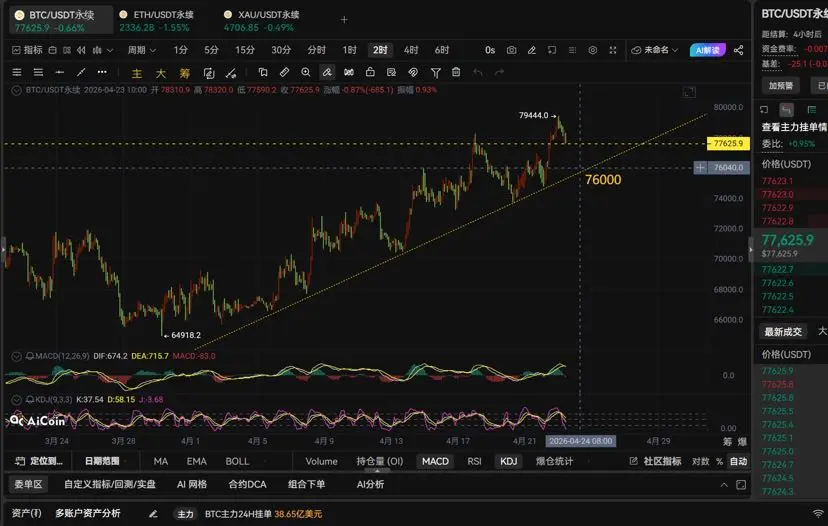Viewport: 828px width, 526px height.
Task: Toggle the highlighted eraser brush tool
Action: 327,72
